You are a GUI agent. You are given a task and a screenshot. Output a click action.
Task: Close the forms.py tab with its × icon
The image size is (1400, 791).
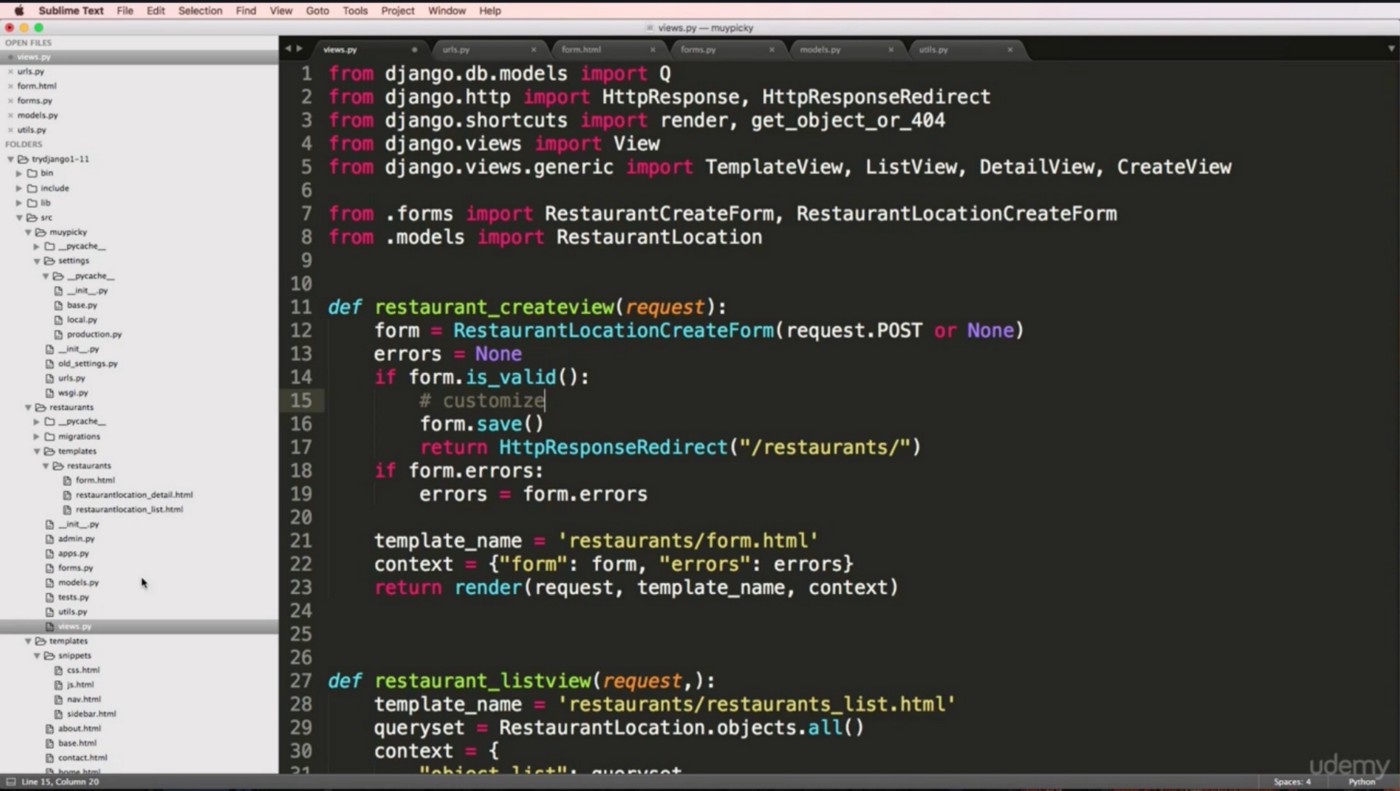pyautogui.click(x=771, y=48)
